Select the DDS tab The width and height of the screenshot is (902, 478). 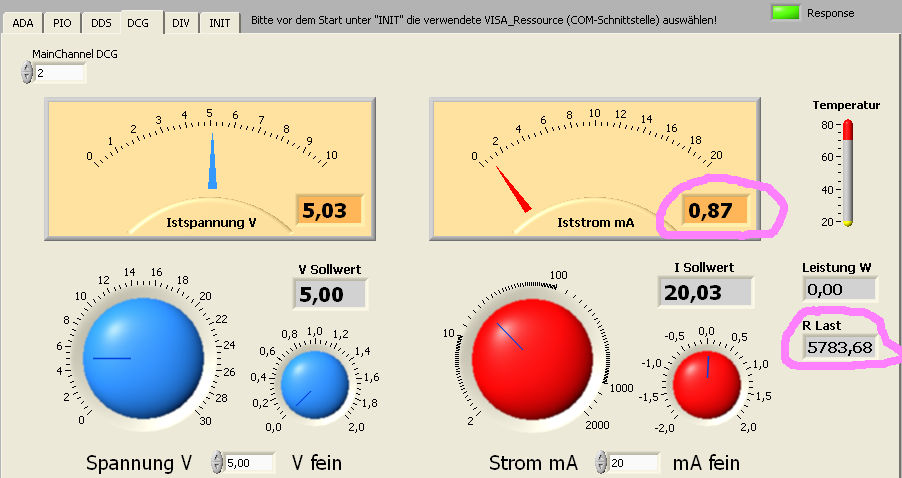pyautogui.click(x=101, y=21)
